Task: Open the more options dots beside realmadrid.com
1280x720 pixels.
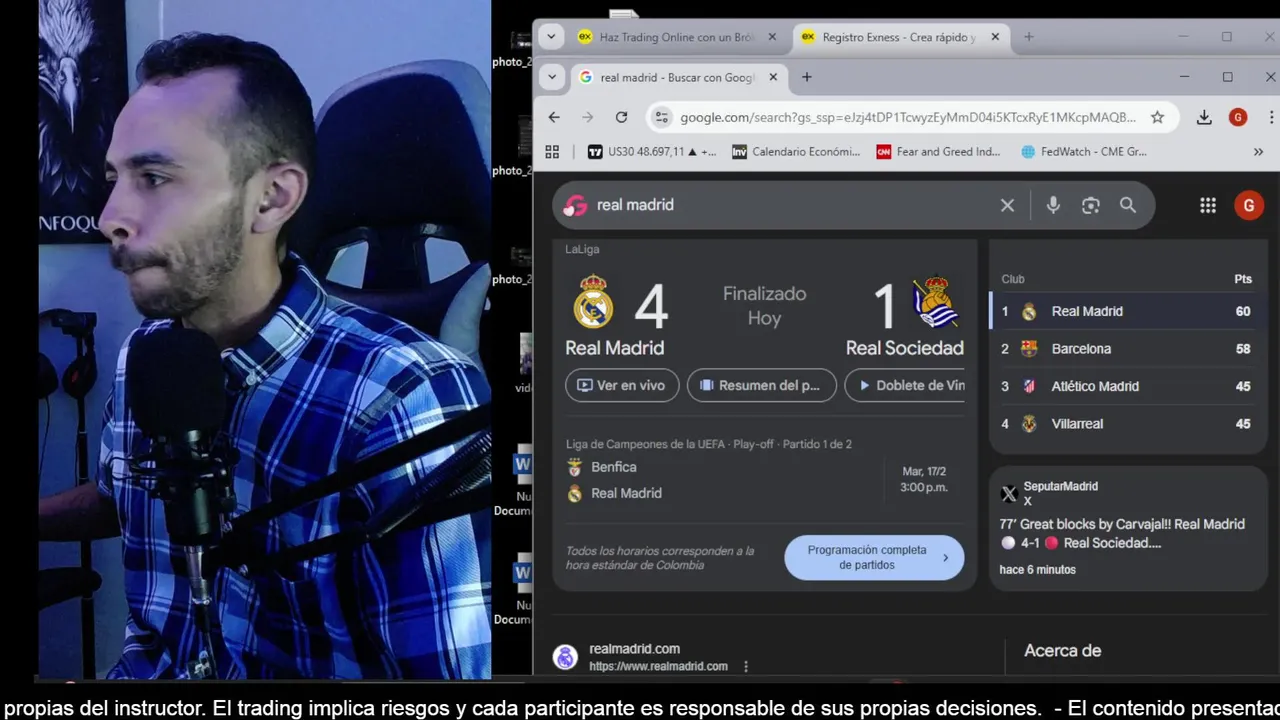Action: 745,666
